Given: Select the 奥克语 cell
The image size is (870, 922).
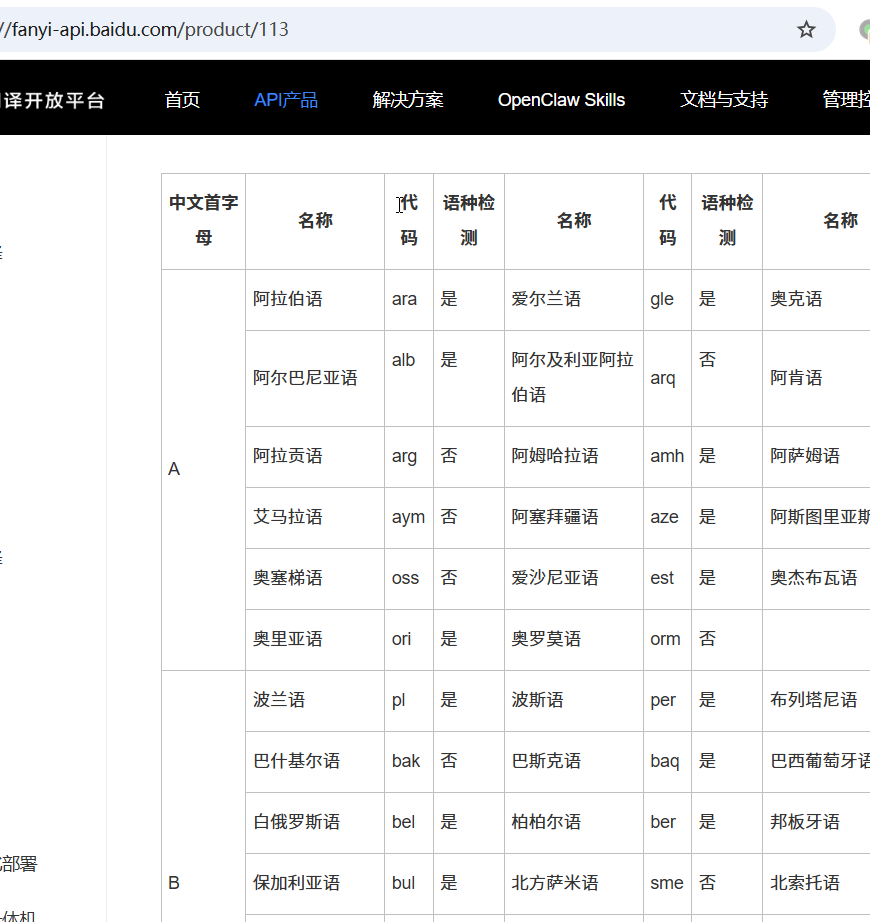Looking at the screenshot, I should click(817, 300).
